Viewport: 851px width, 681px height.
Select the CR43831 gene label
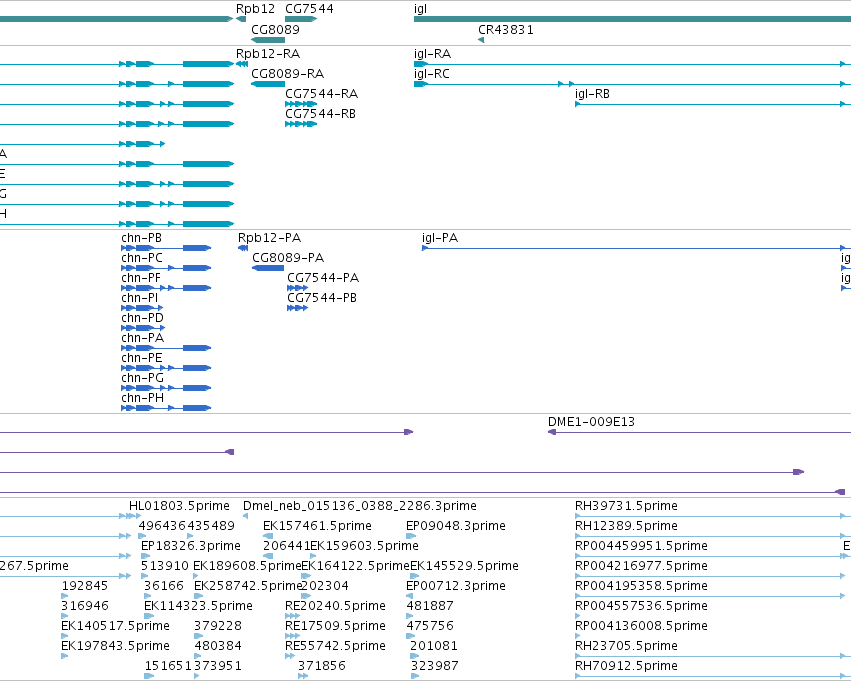tap(506, 29)
